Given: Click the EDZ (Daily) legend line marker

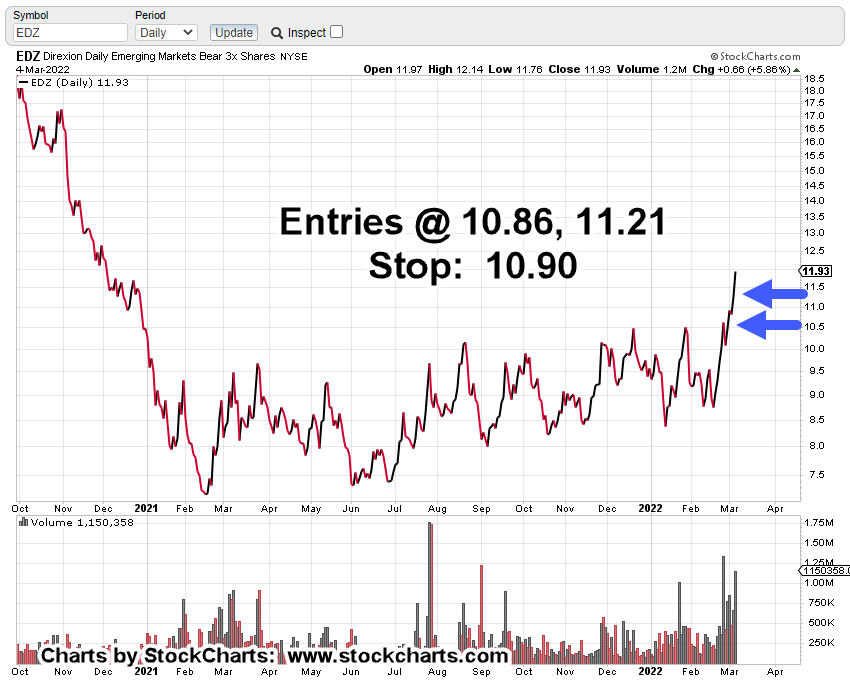Looking at the screenshot, I should (x=23, y=81).
